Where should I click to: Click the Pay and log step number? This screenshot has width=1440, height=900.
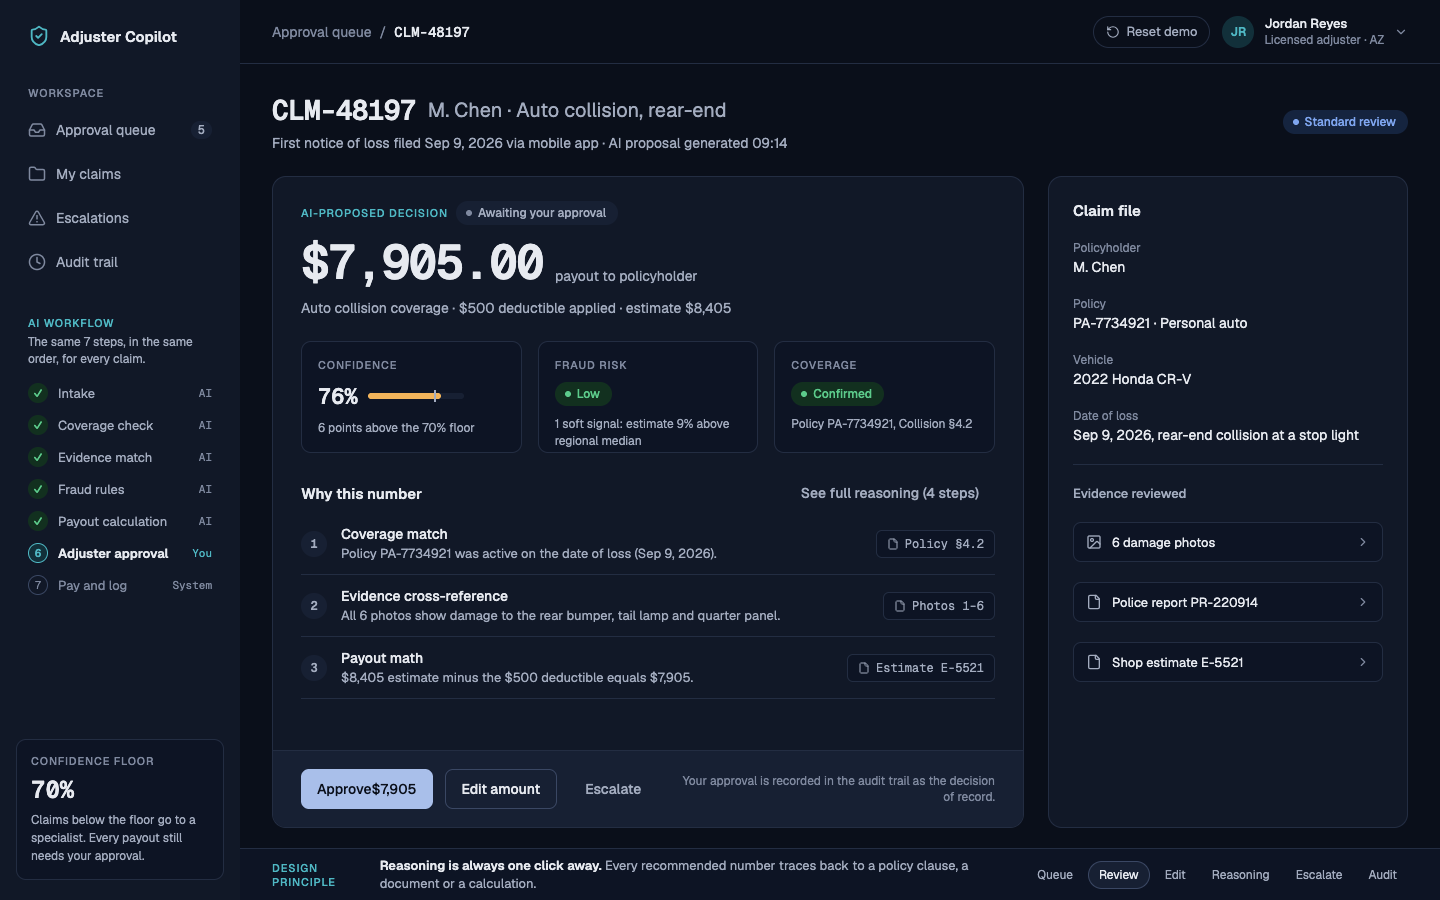[38, 585]
